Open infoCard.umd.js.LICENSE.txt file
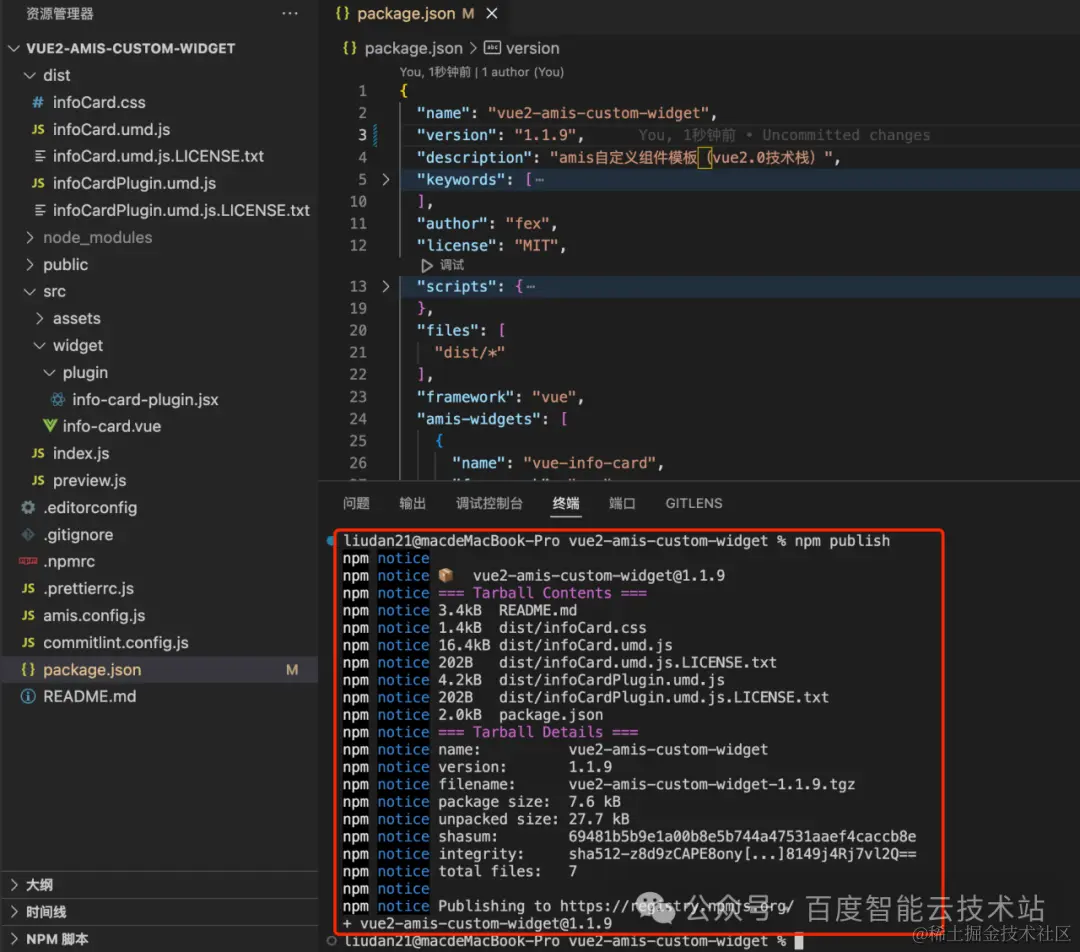Screen dimensions: 1080x952 [158, 156]
